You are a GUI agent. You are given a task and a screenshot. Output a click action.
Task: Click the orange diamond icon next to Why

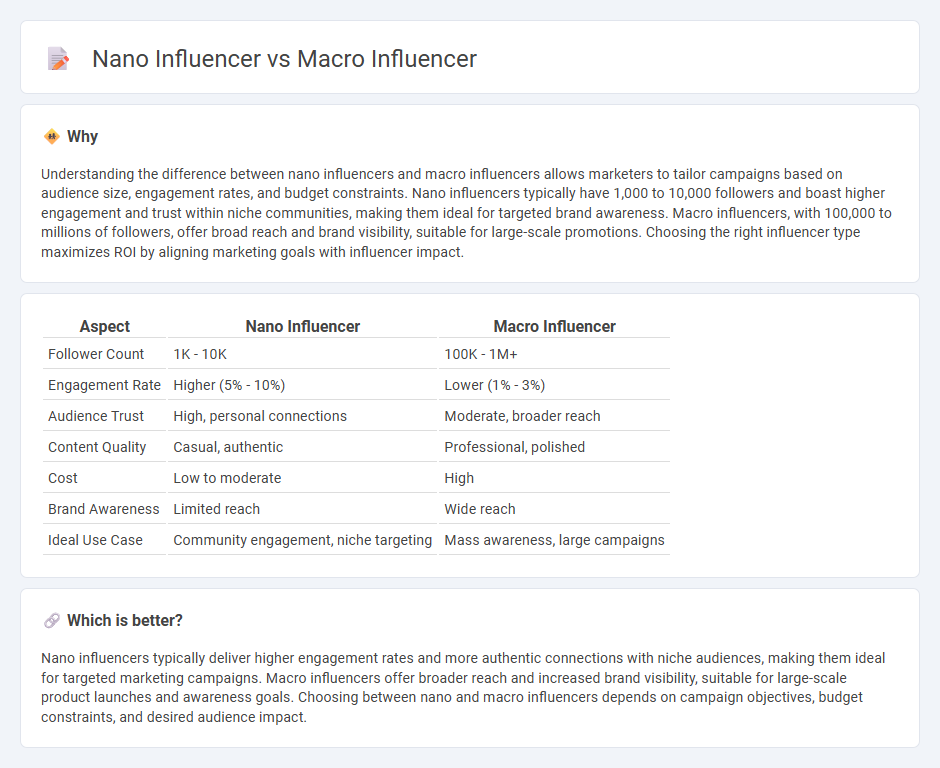click(52, 137)
